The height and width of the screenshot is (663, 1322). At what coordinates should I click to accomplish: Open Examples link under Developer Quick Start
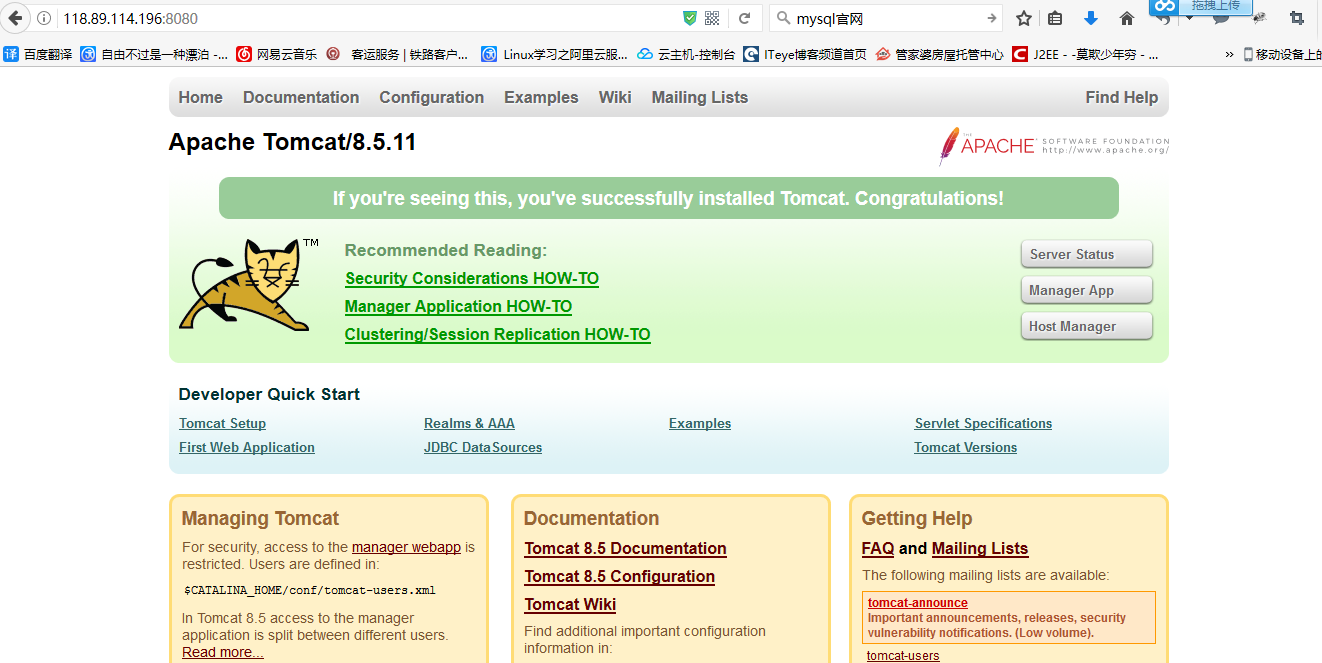tap(700, 423)
